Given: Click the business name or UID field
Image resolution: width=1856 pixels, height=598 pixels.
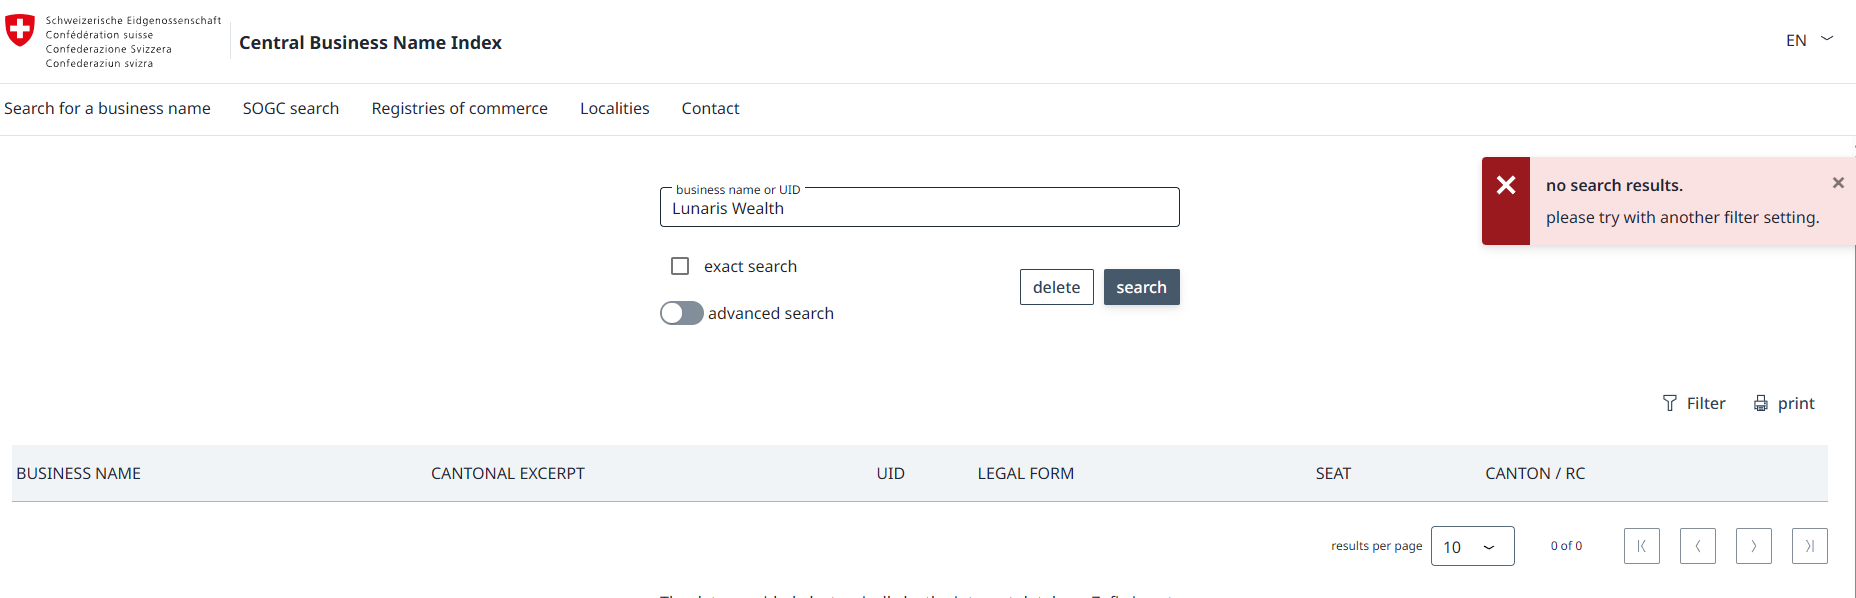Looking at the screenshot, I should pyautogui.click(x=919, y=208).
